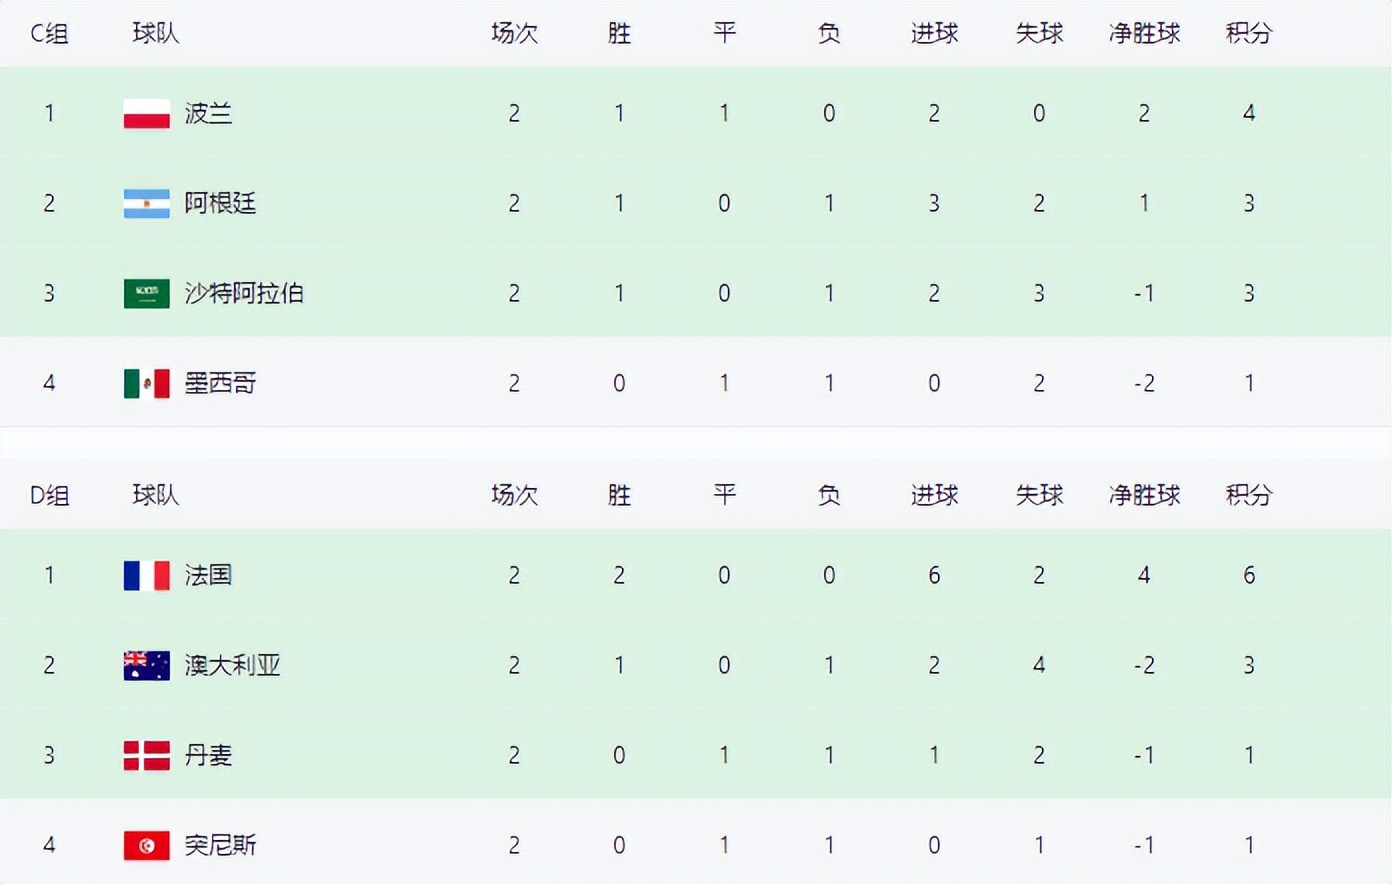Click the Australia flag icon
Screen dimensions: 1392x884
click(x=146, y=666)
